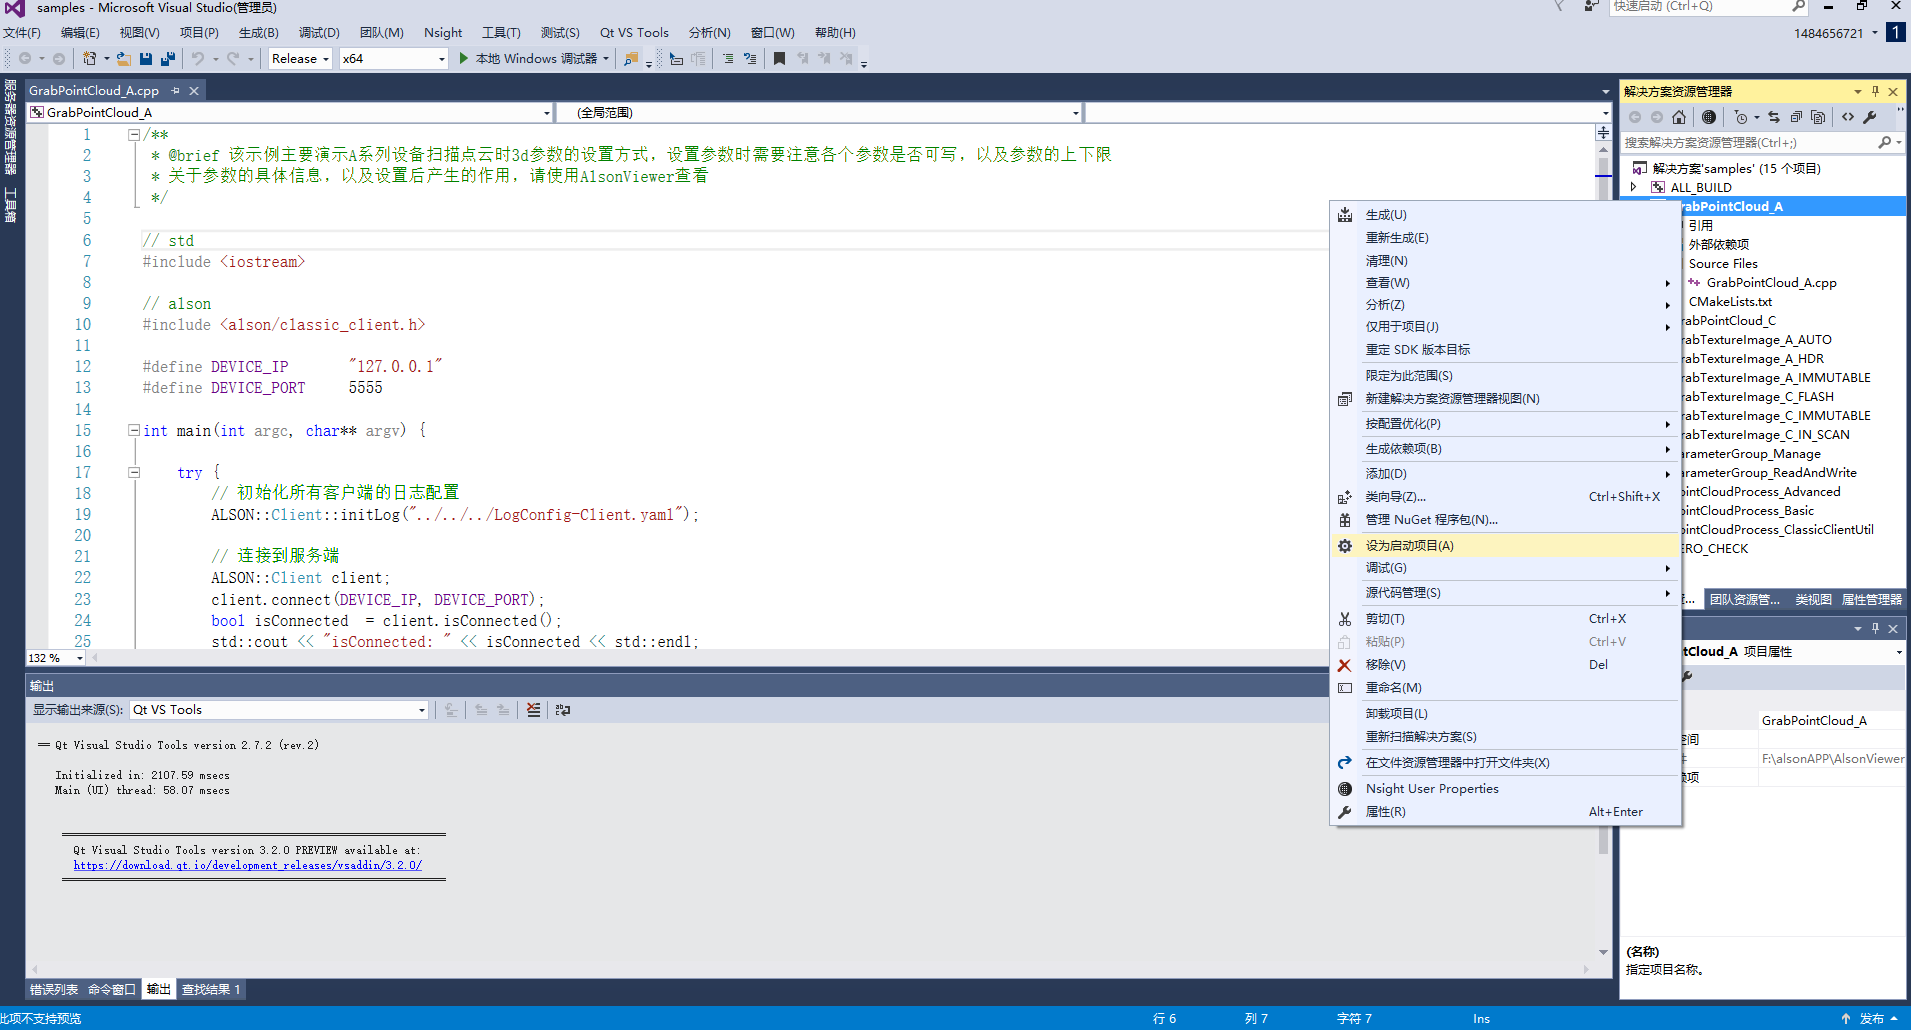Click the bookmark toggle icon in toolbar

[x=779, y=59]
